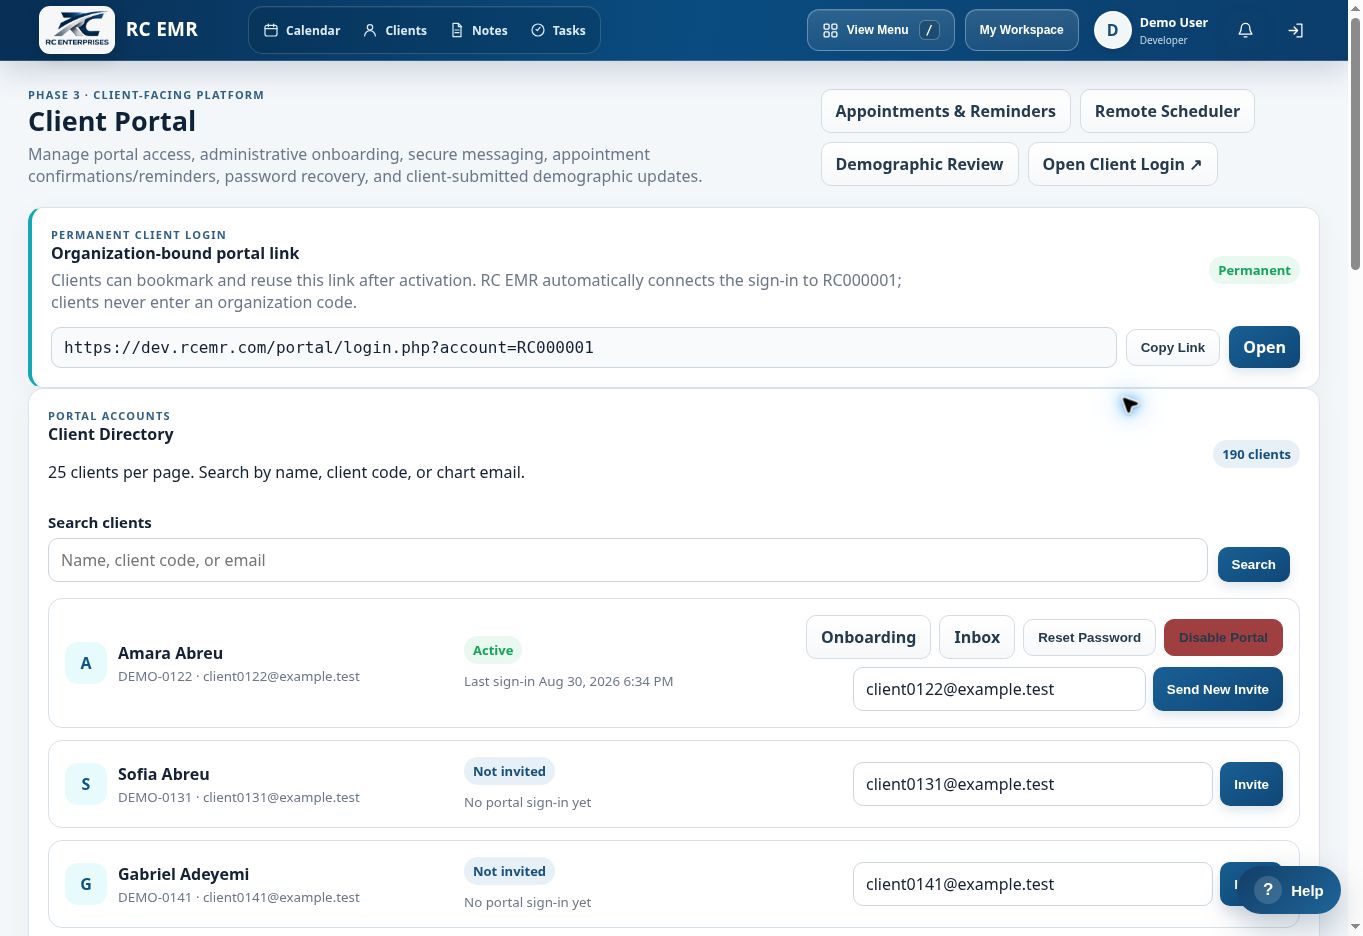Open the Client Login external link
Image resolution: width=1363 pixels, height=936 pixels.
click(x=1122, y=164)
